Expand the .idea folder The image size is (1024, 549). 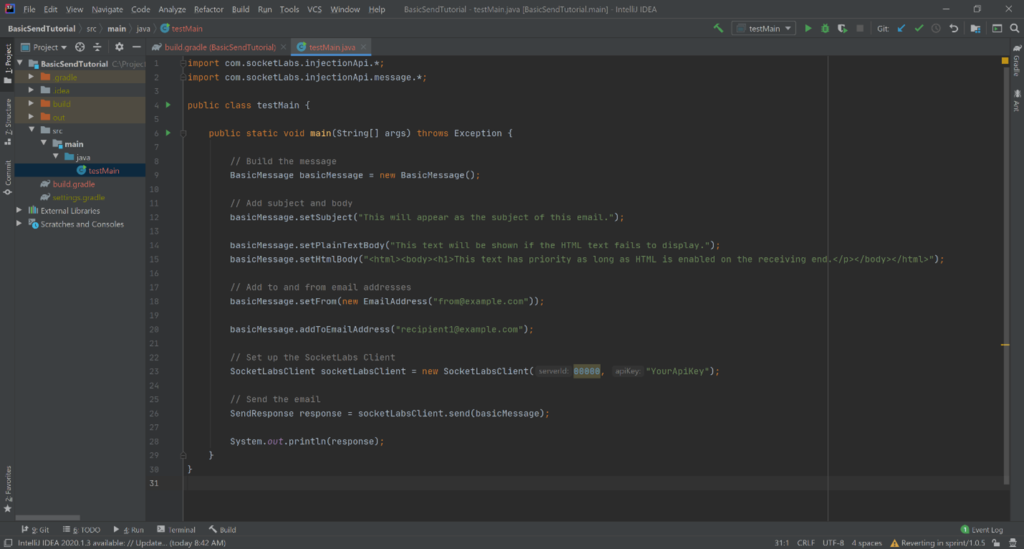point(31,90)
